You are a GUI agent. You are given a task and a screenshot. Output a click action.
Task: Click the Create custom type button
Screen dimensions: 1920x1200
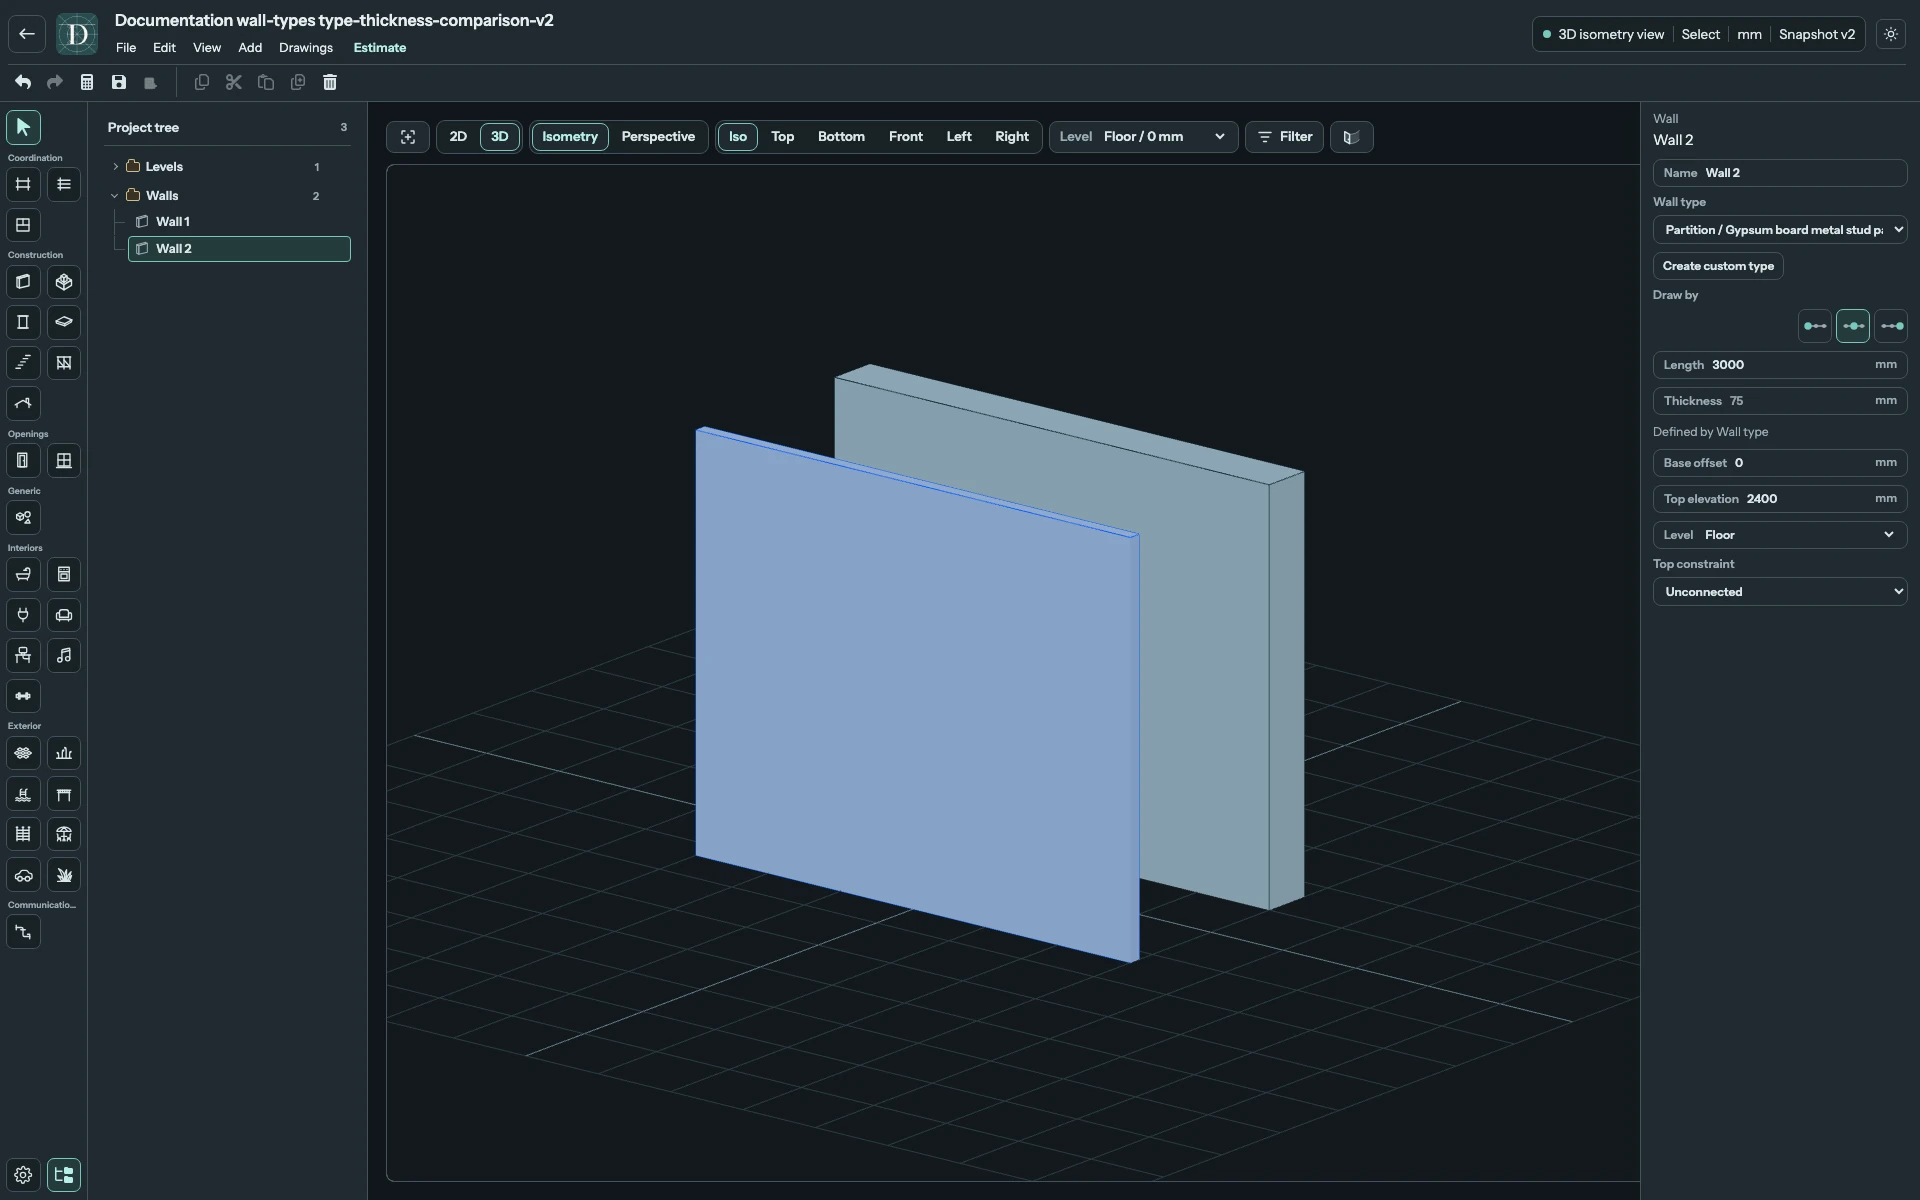coord(1718,266)
